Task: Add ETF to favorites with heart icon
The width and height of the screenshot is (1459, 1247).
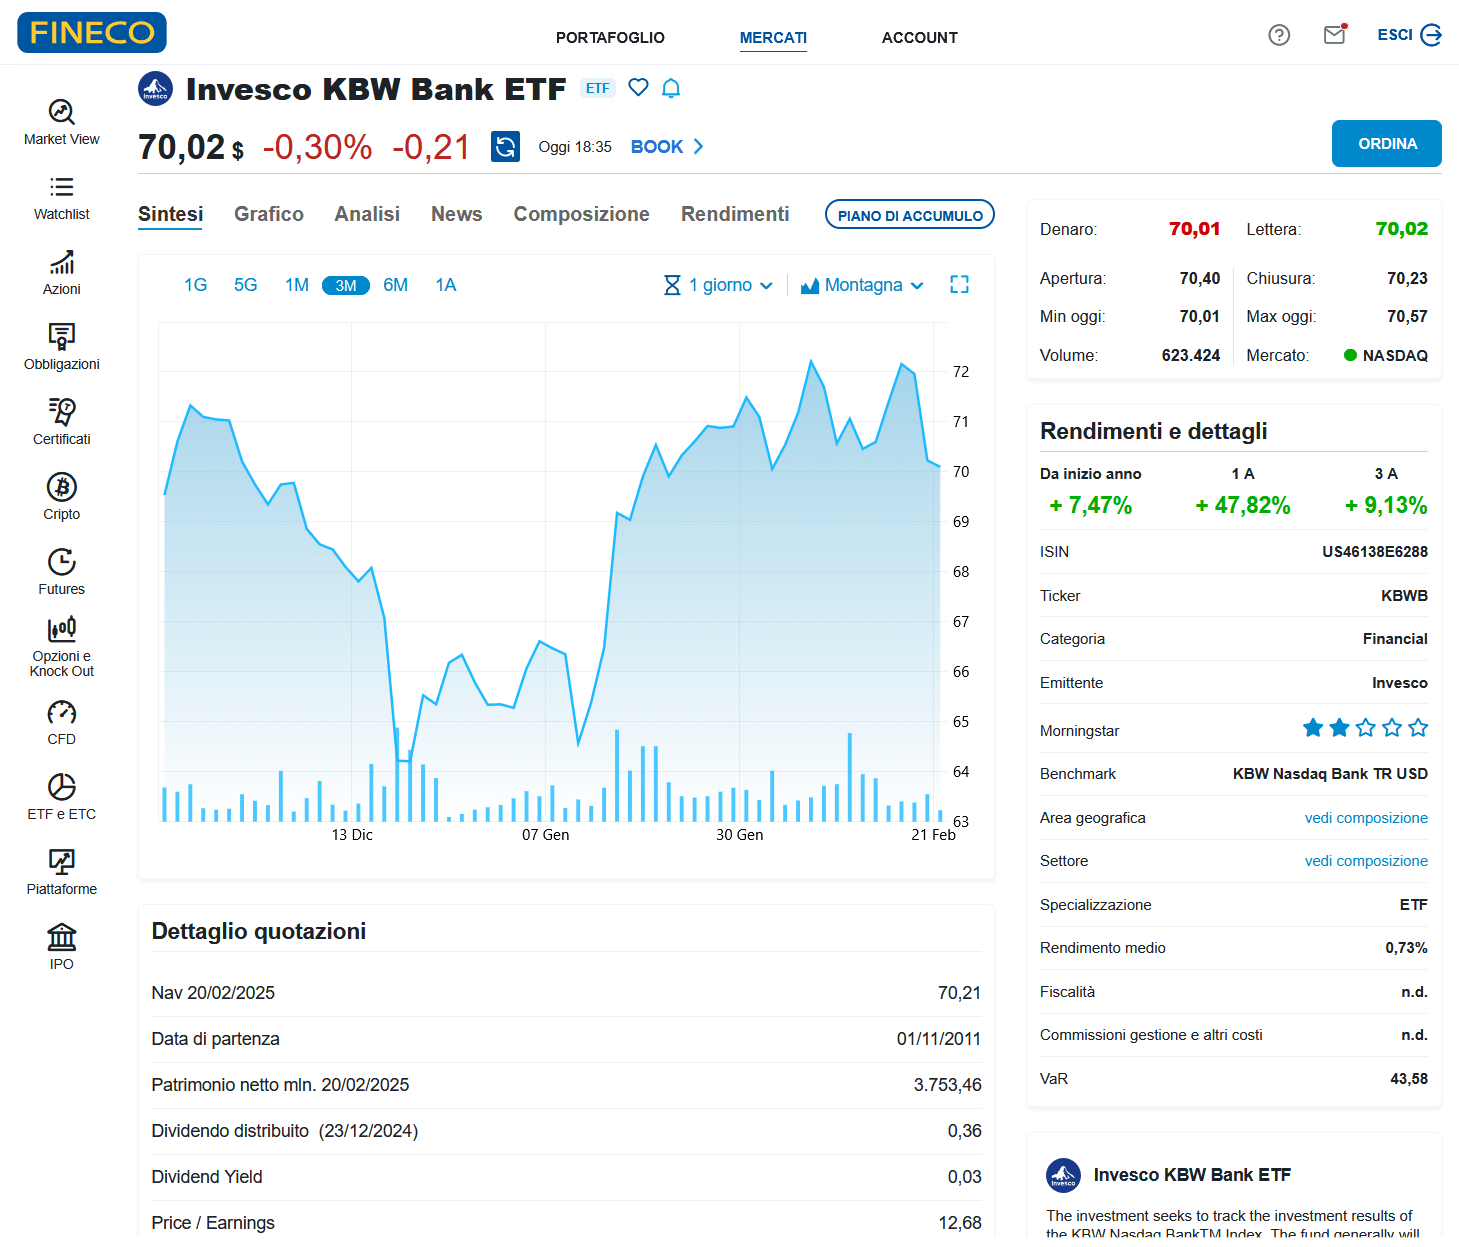Action: [x=638, y=87]
